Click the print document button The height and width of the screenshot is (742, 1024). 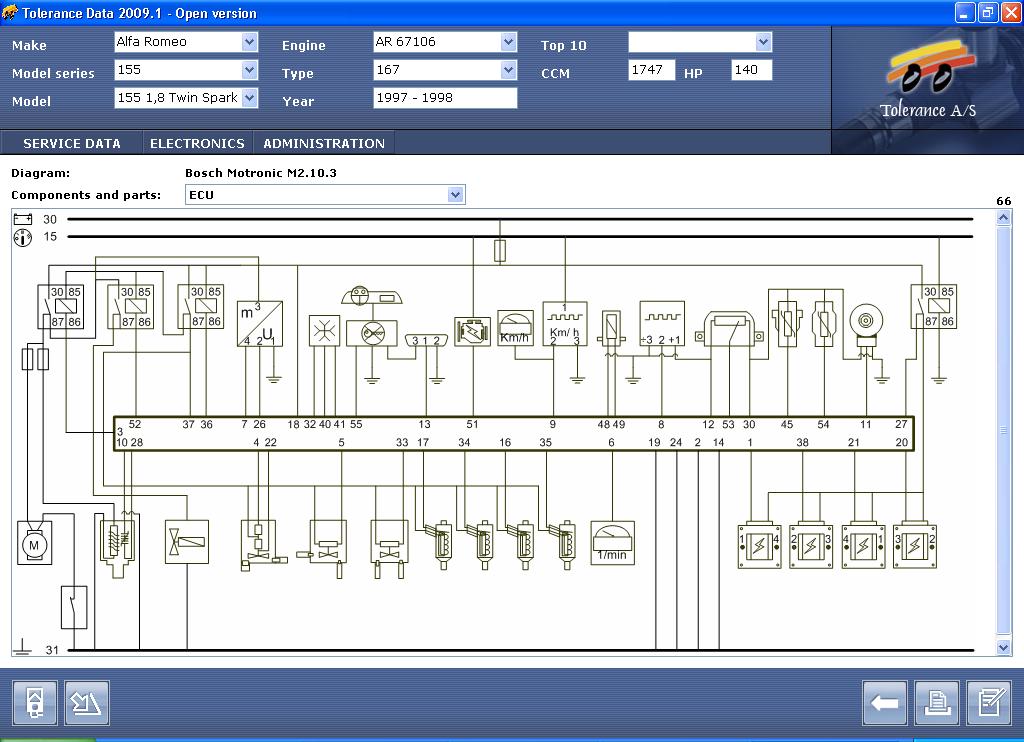click(937, 703)
